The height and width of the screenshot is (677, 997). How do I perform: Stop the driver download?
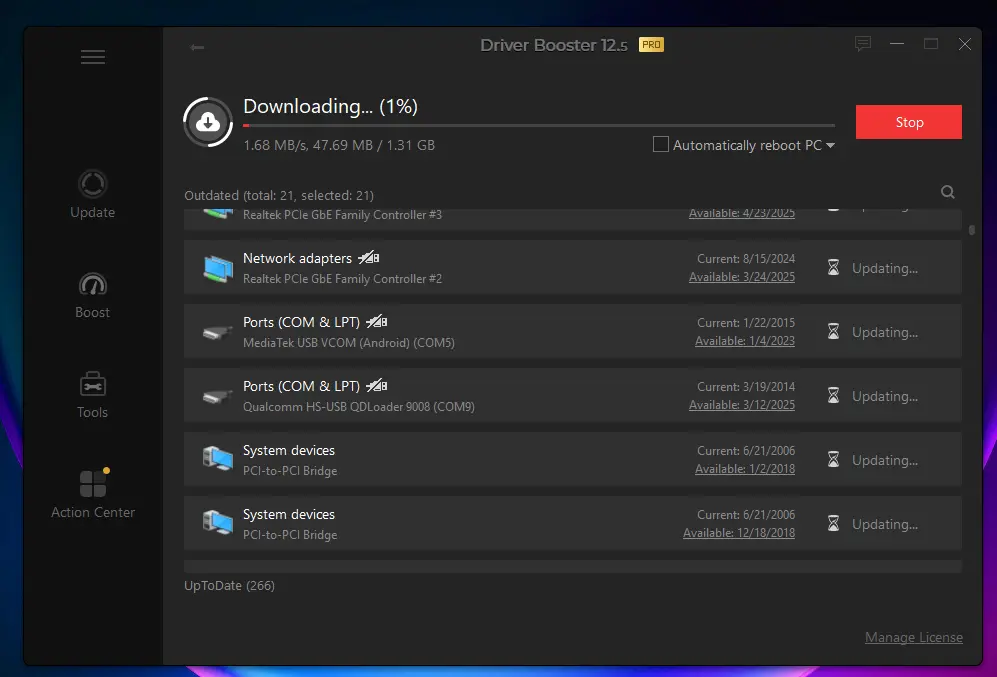point(909,122)
